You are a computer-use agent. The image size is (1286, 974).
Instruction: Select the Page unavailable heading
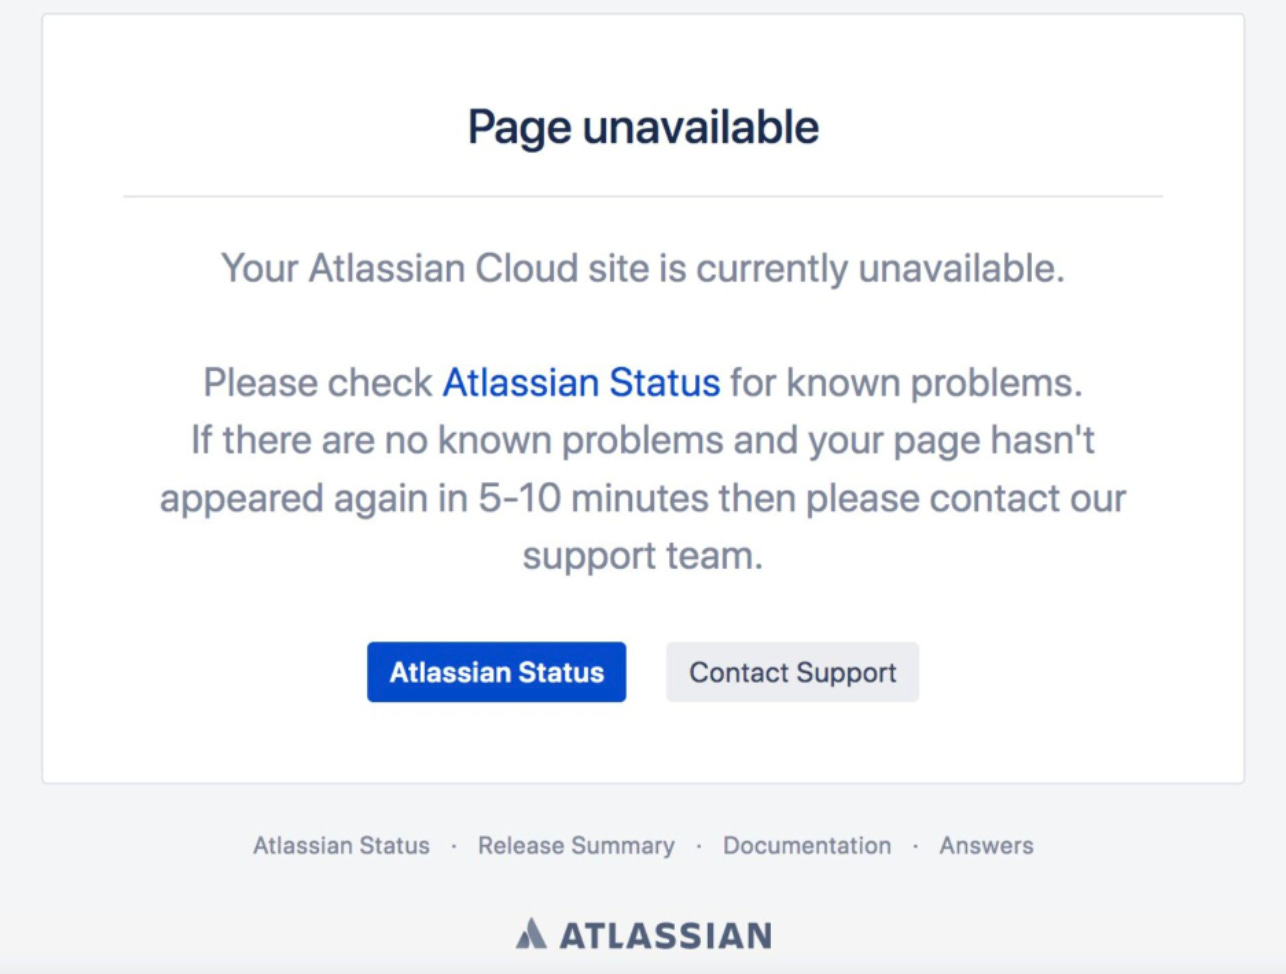click(x=643, y=126)
